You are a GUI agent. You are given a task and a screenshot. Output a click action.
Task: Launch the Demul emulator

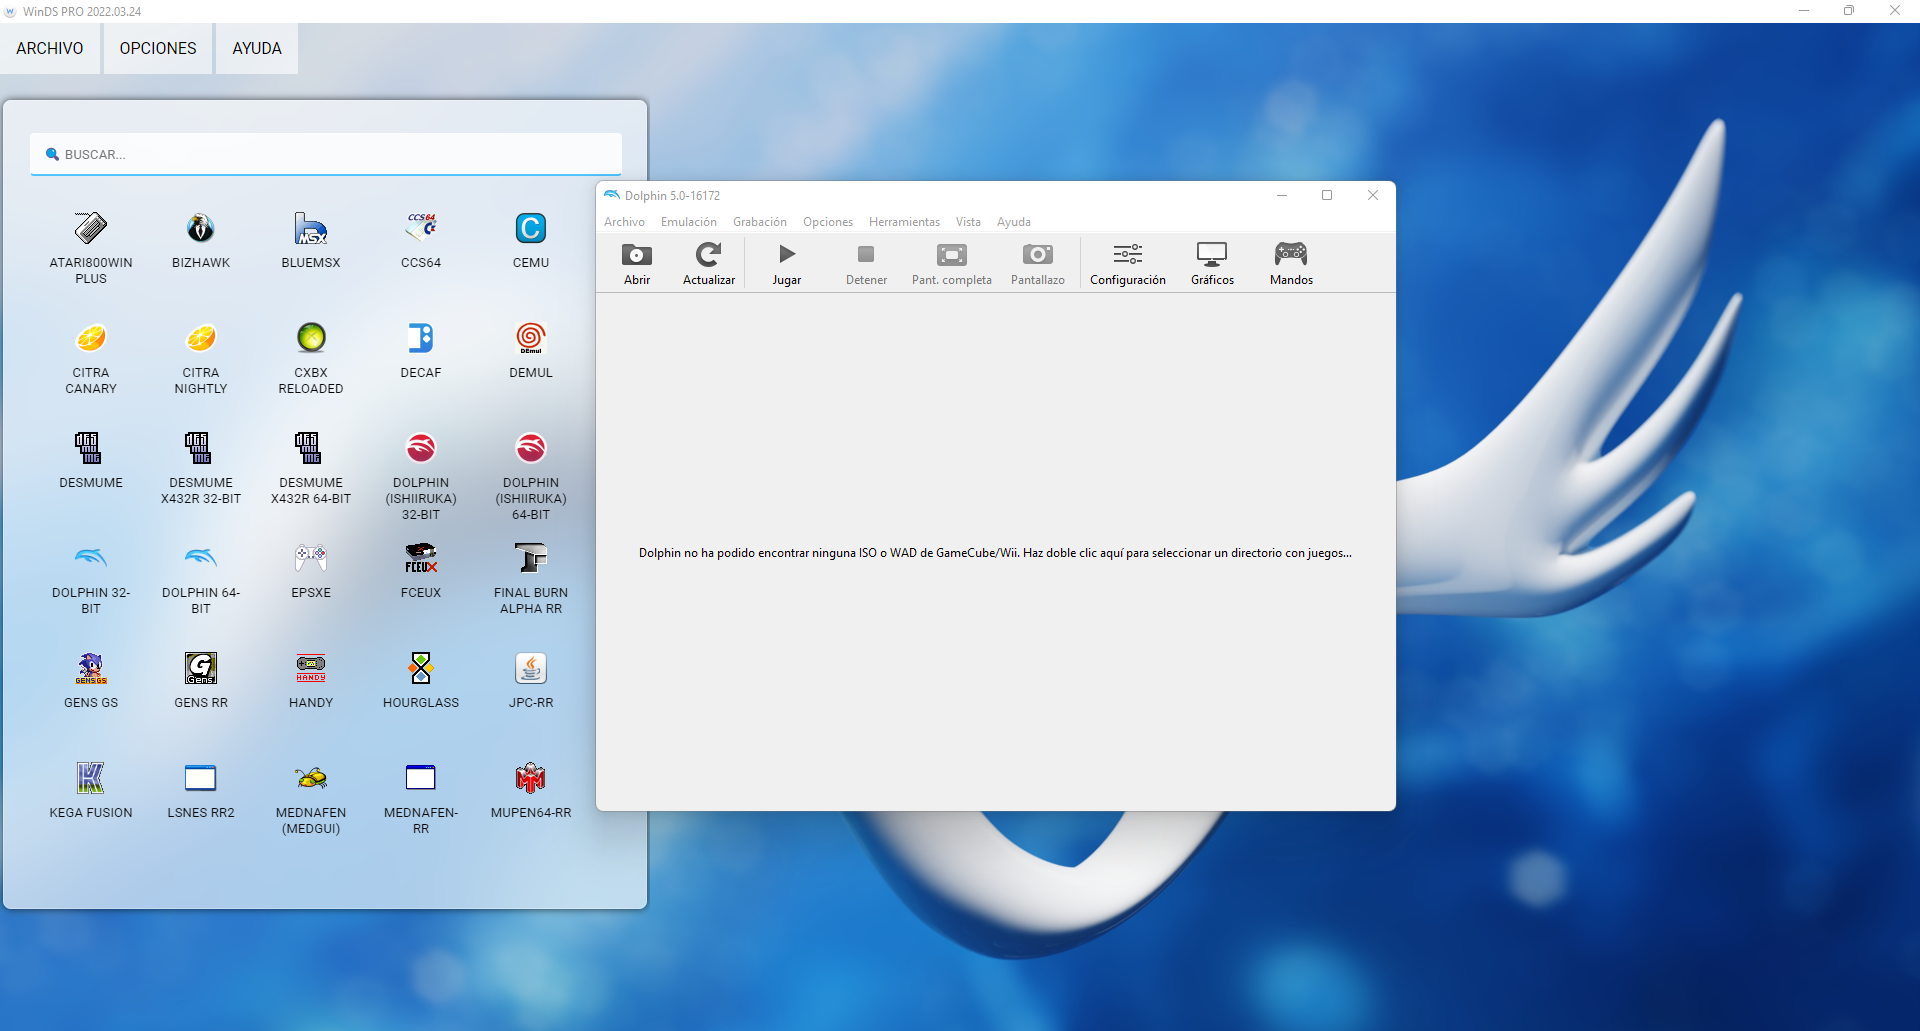(x=531, y=351)
